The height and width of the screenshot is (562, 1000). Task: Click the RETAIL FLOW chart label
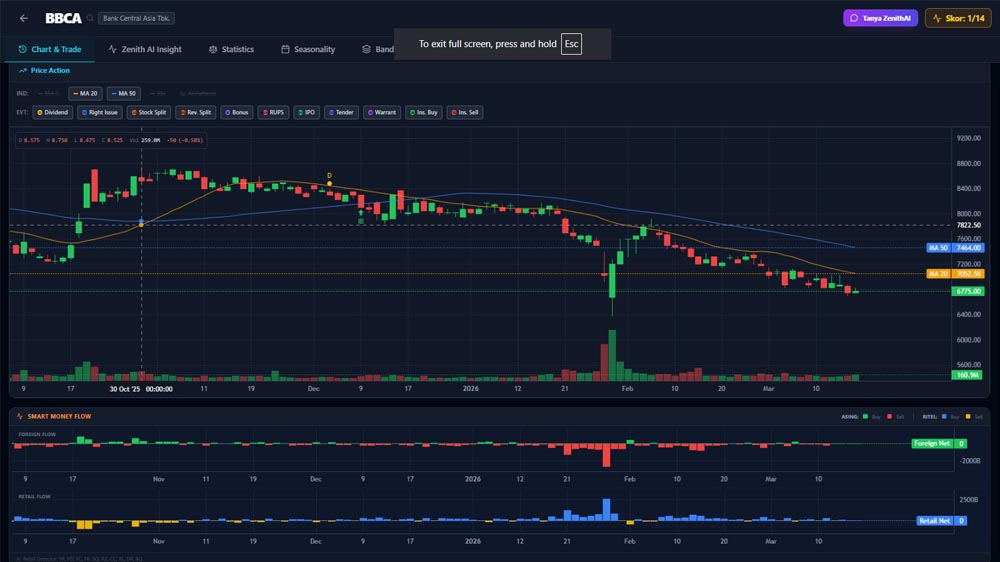34,496
